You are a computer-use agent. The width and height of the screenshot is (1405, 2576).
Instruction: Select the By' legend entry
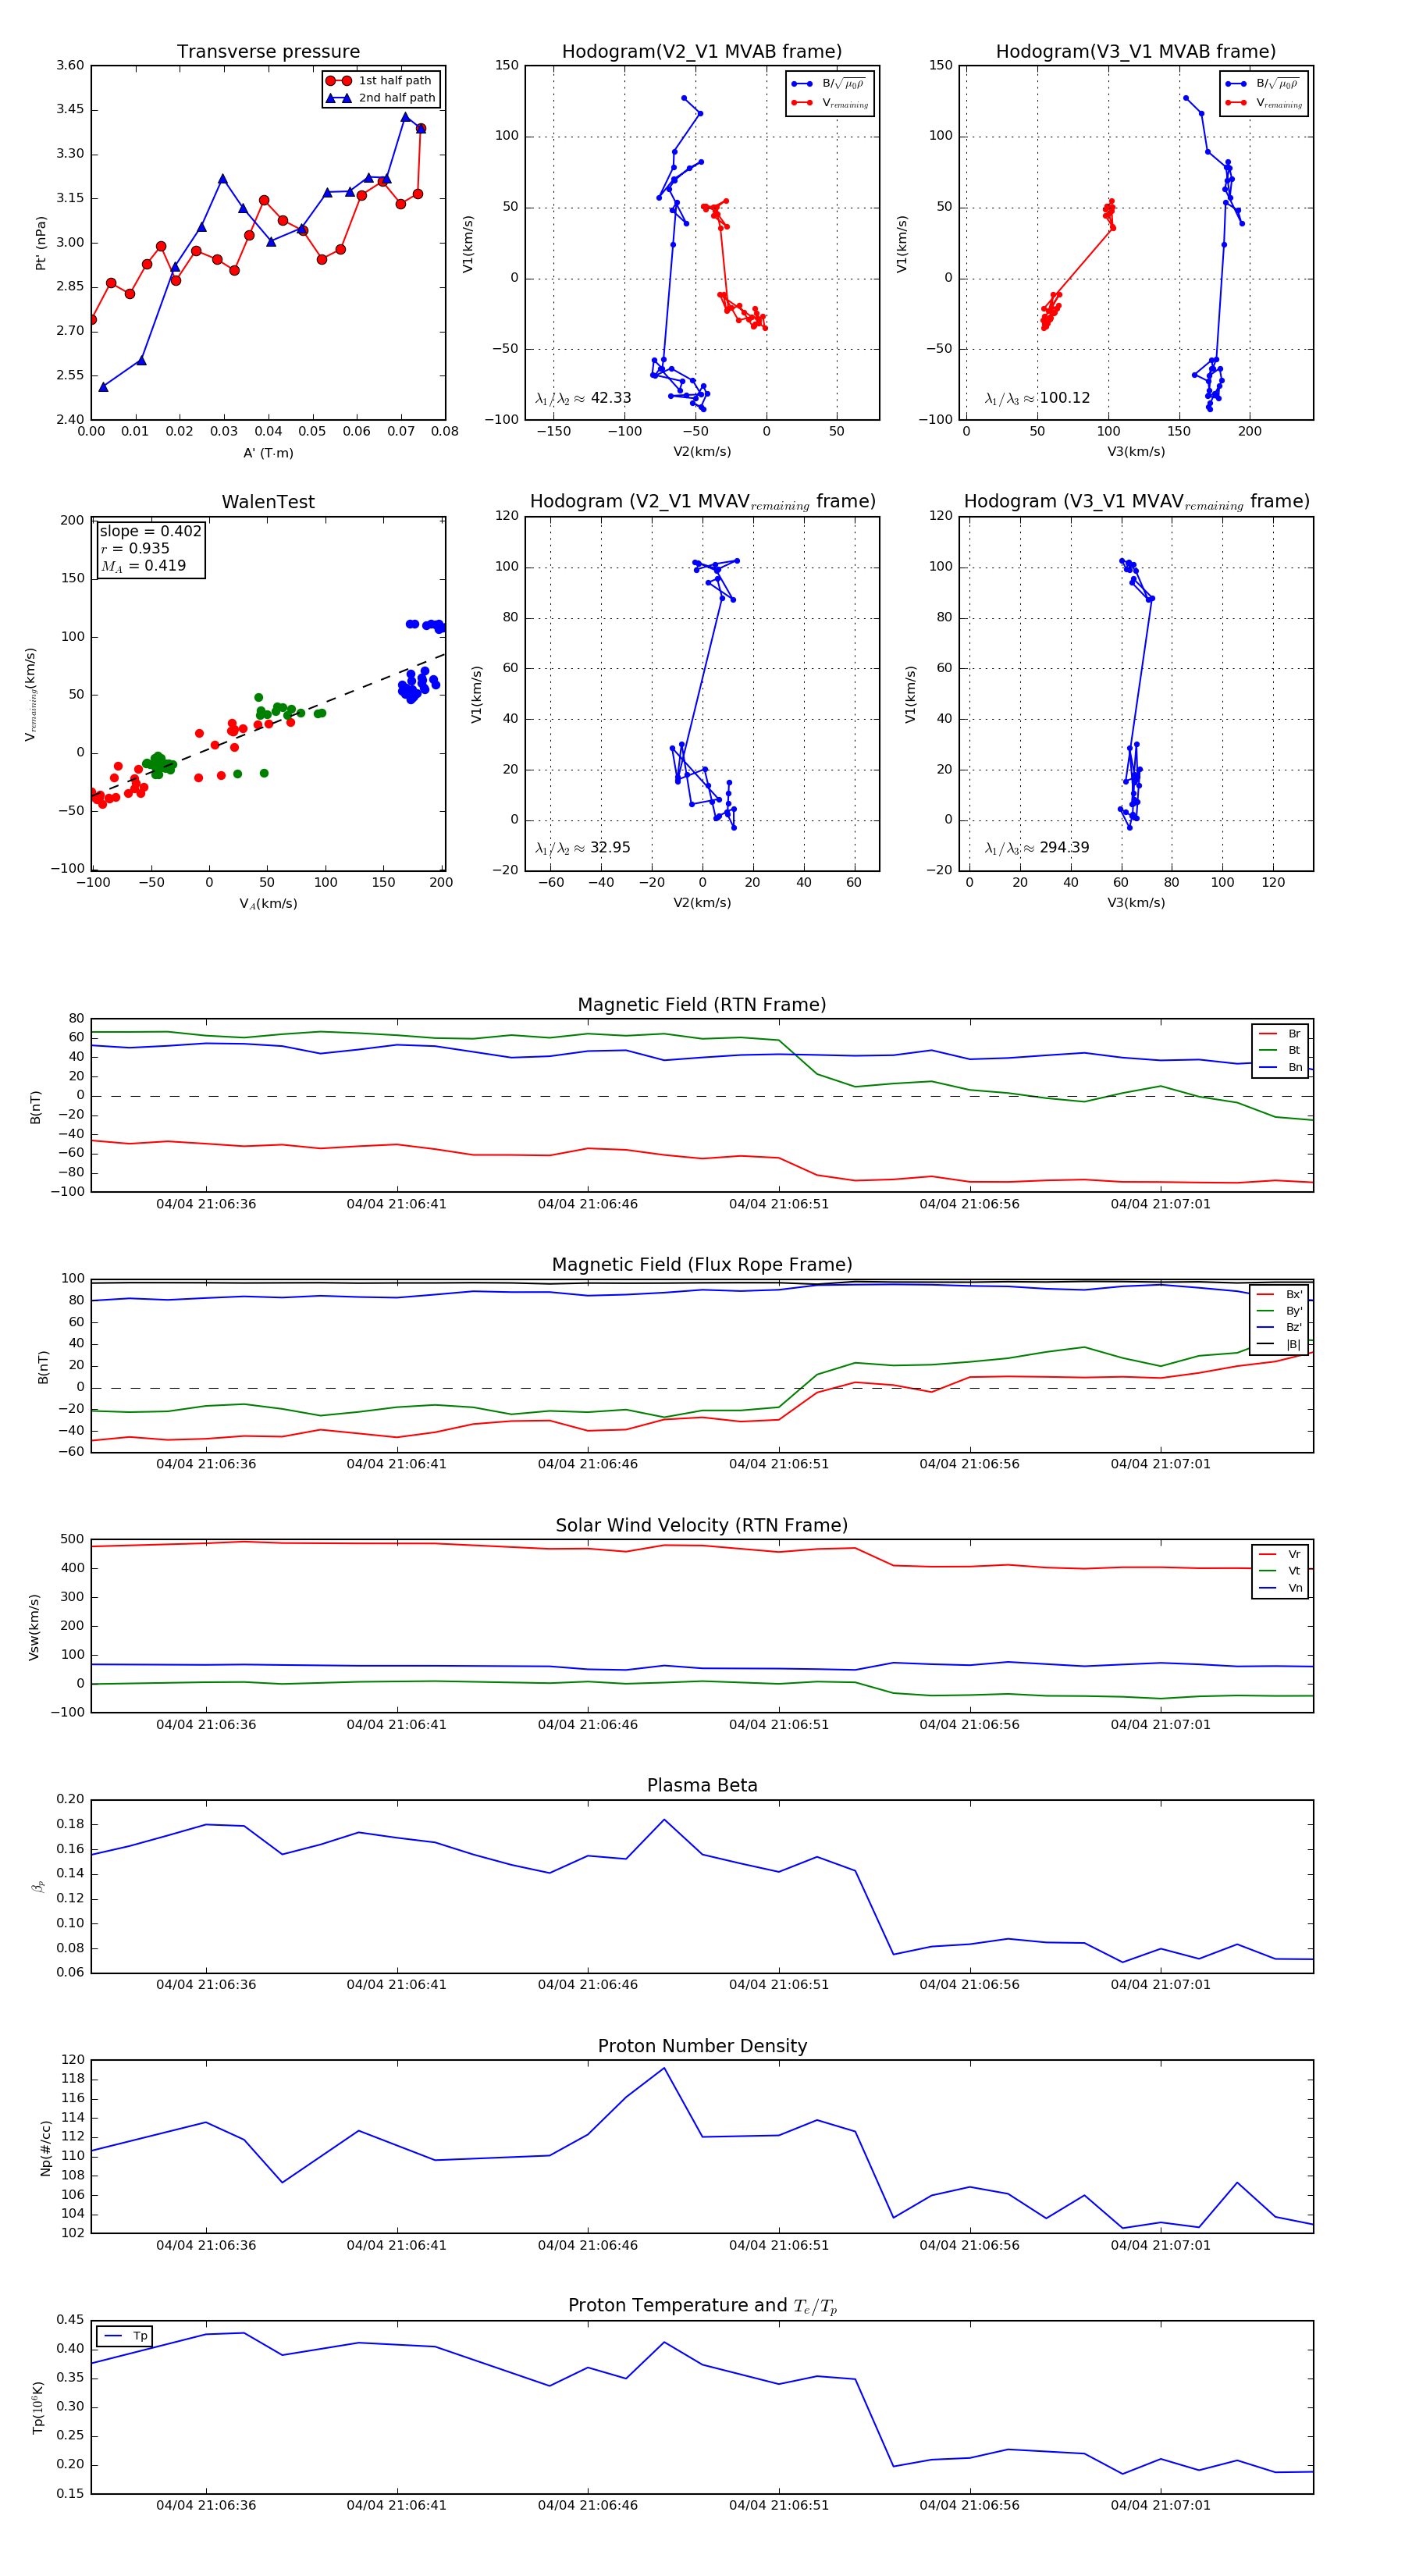pyautogui.click(x=1280, y=1311)
